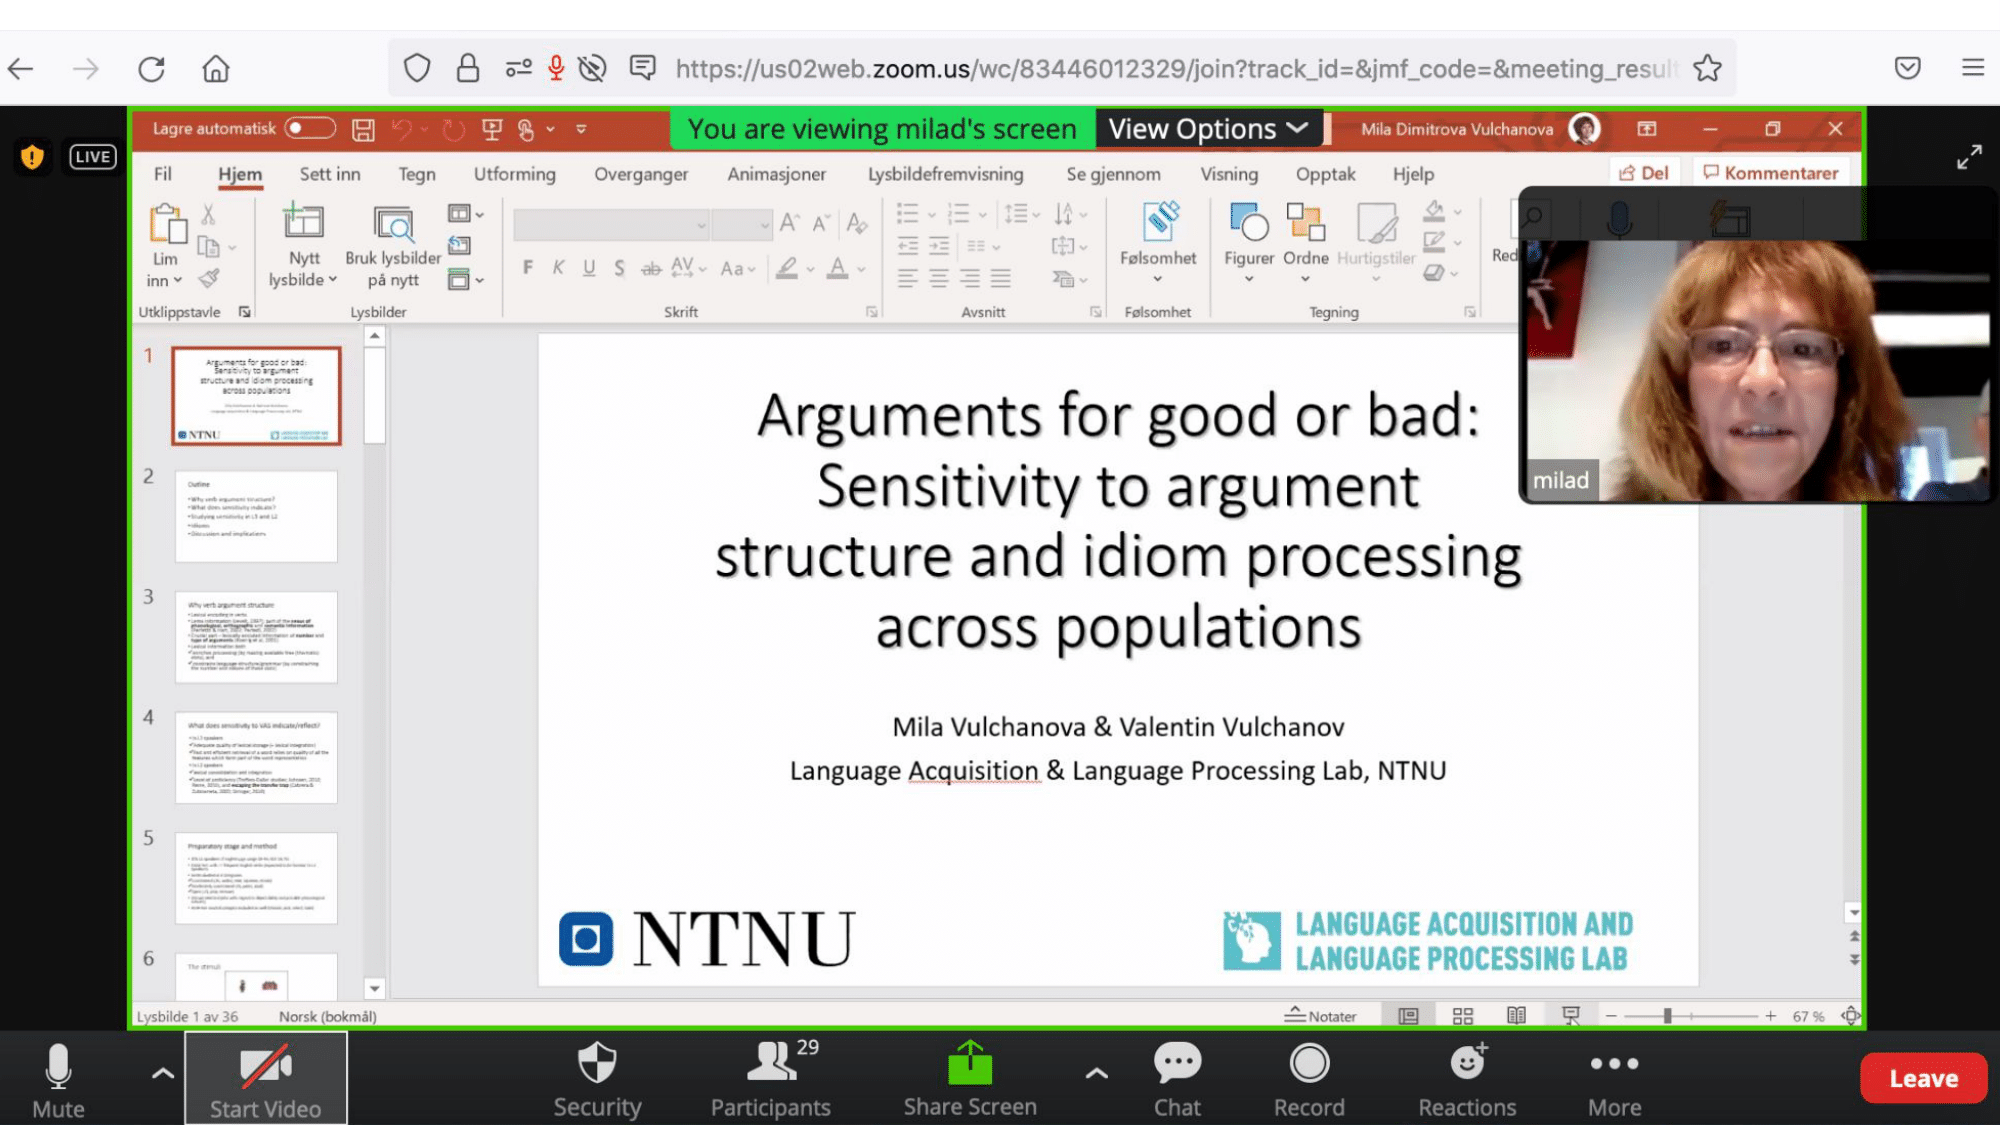Expand share options arrow beside Share Screen
The height and width of the screenshot is (1125, 2000).
coord(1096,1074)
